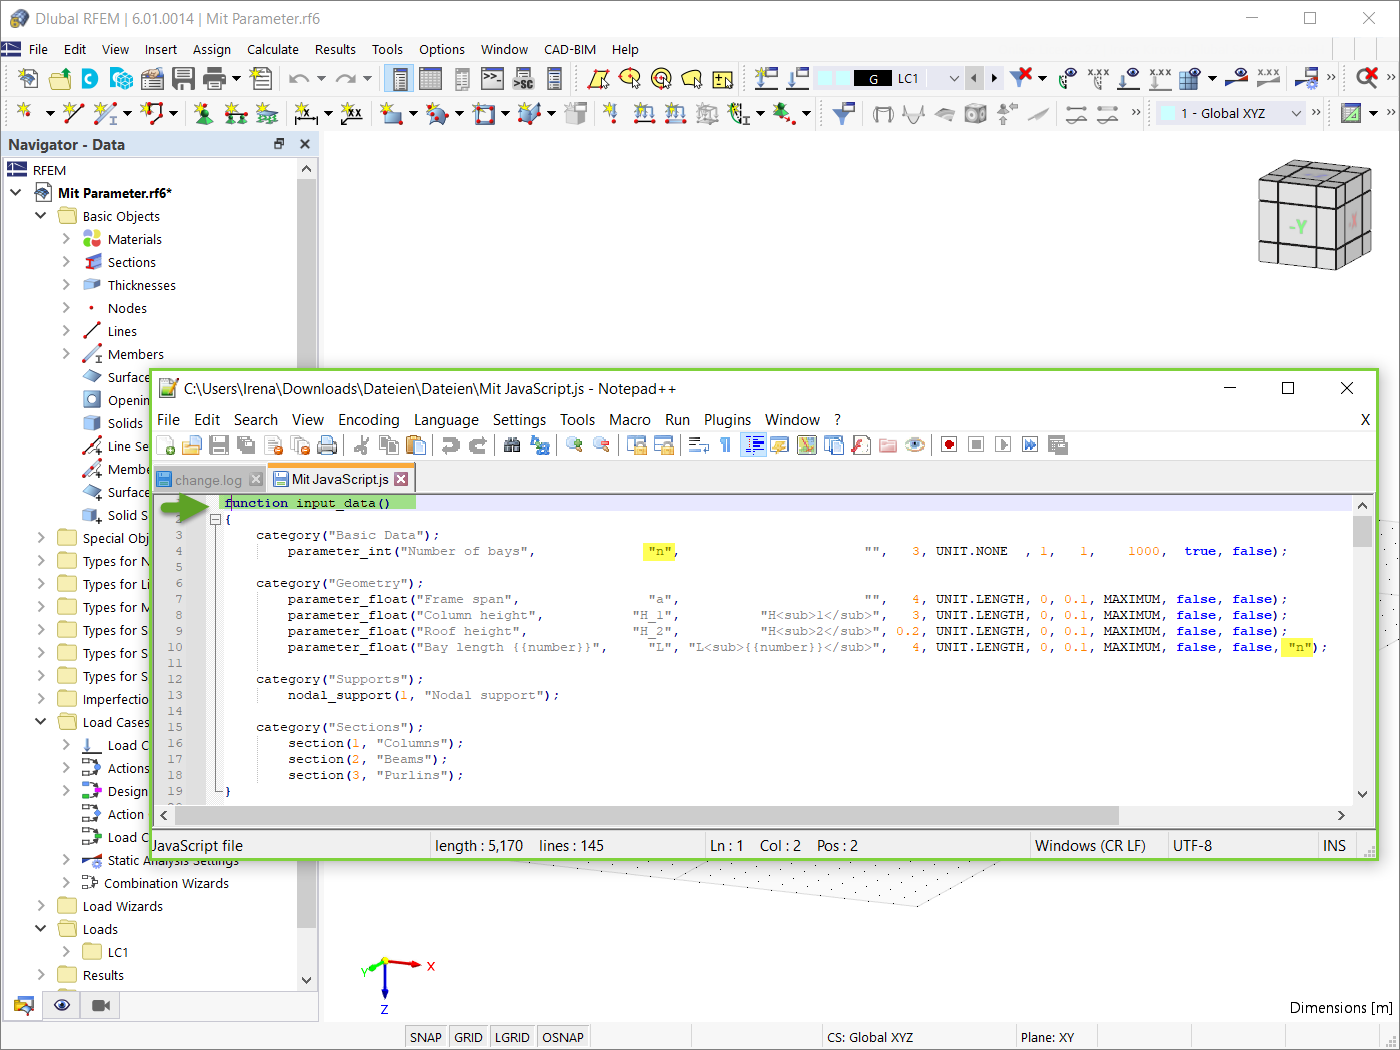Expand the Materials tree node

click(x=66, y=239)
